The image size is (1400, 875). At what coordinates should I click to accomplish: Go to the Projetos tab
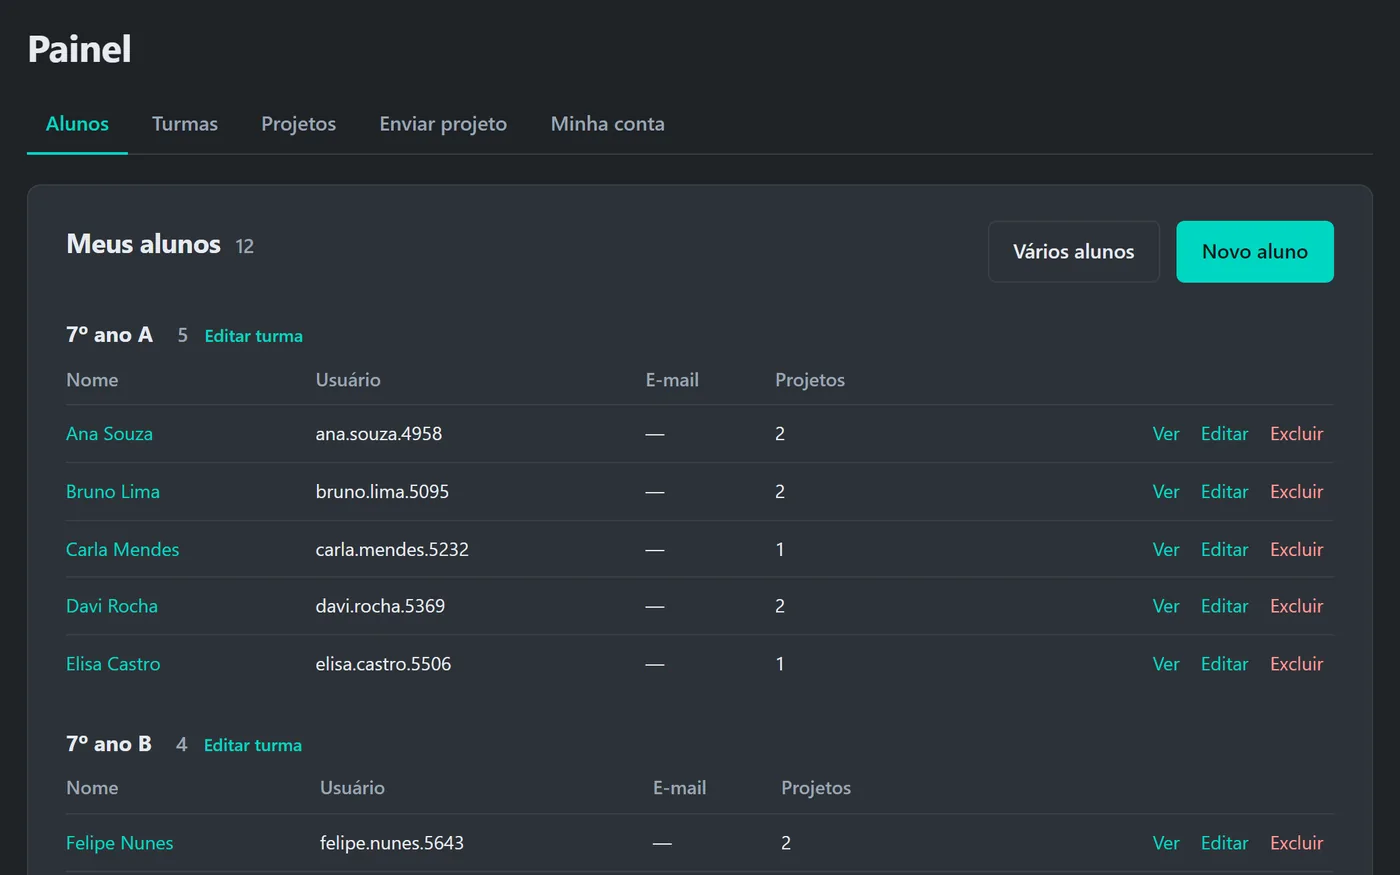(298, 124)
